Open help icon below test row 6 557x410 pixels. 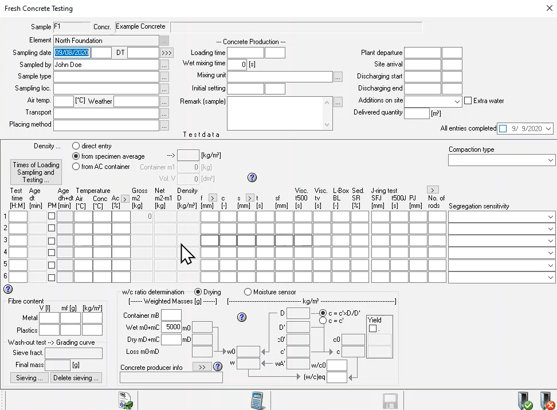pyautogui.click(x=8, y=289)
